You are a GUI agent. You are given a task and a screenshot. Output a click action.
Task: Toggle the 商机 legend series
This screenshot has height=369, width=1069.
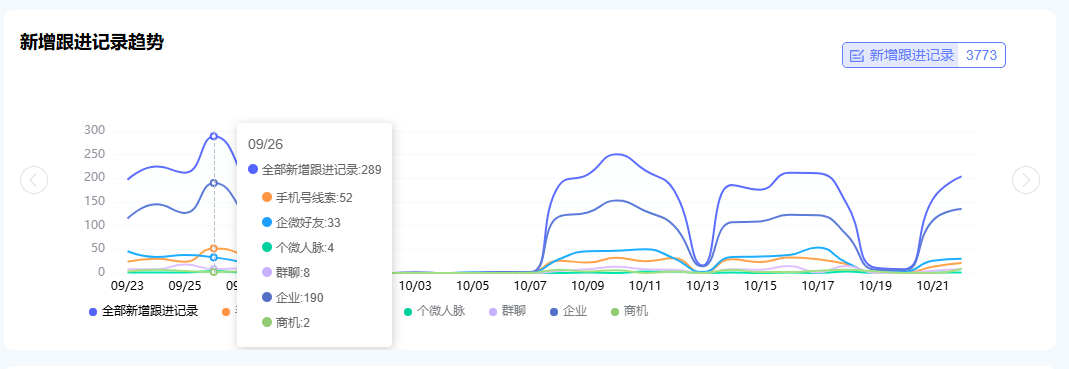click(x=630, y=312)
